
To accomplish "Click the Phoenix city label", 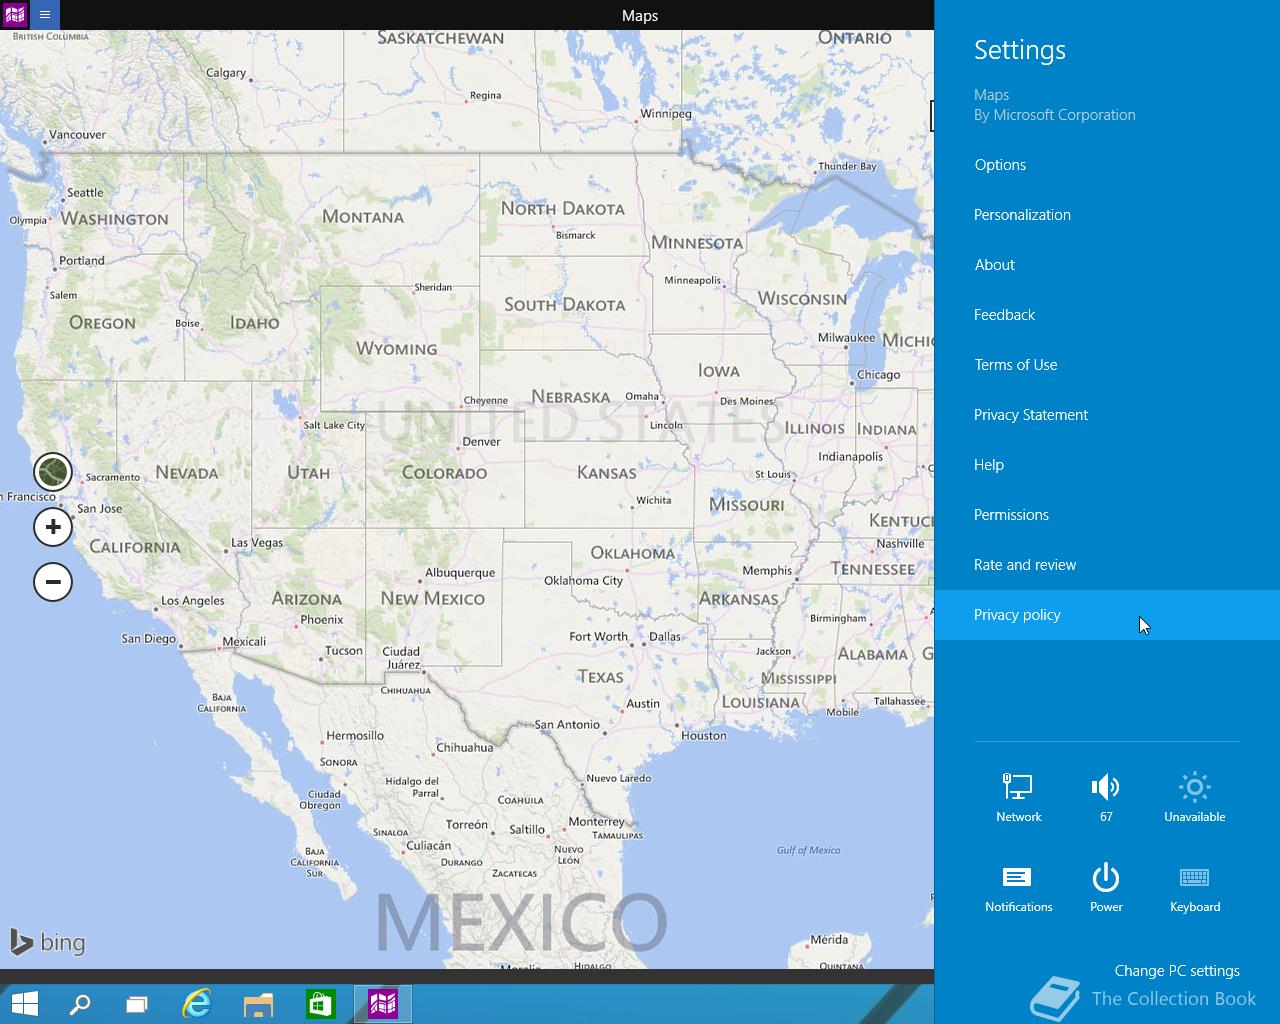I will [x=322, y=619].
